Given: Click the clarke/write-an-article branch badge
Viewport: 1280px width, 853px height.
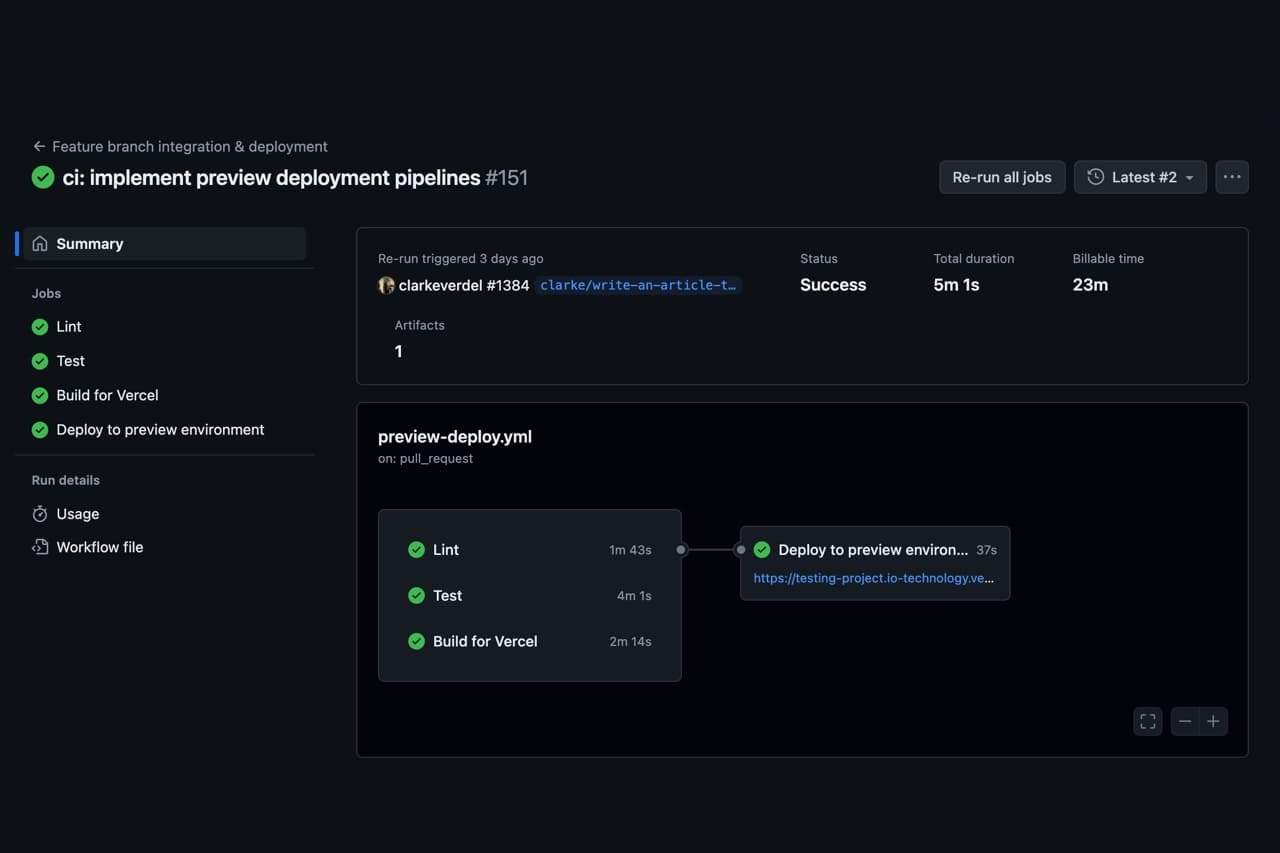Looking at the screenshot, I should pos(638,285).
